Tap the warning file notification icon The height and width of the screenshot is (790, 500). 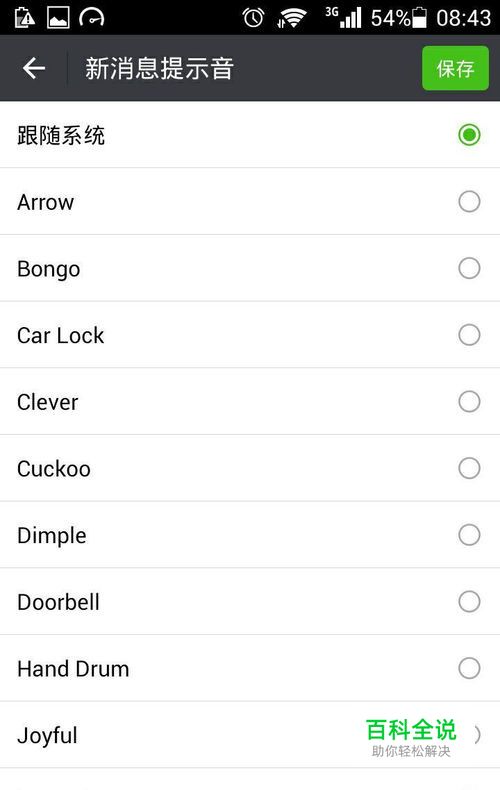24,18
